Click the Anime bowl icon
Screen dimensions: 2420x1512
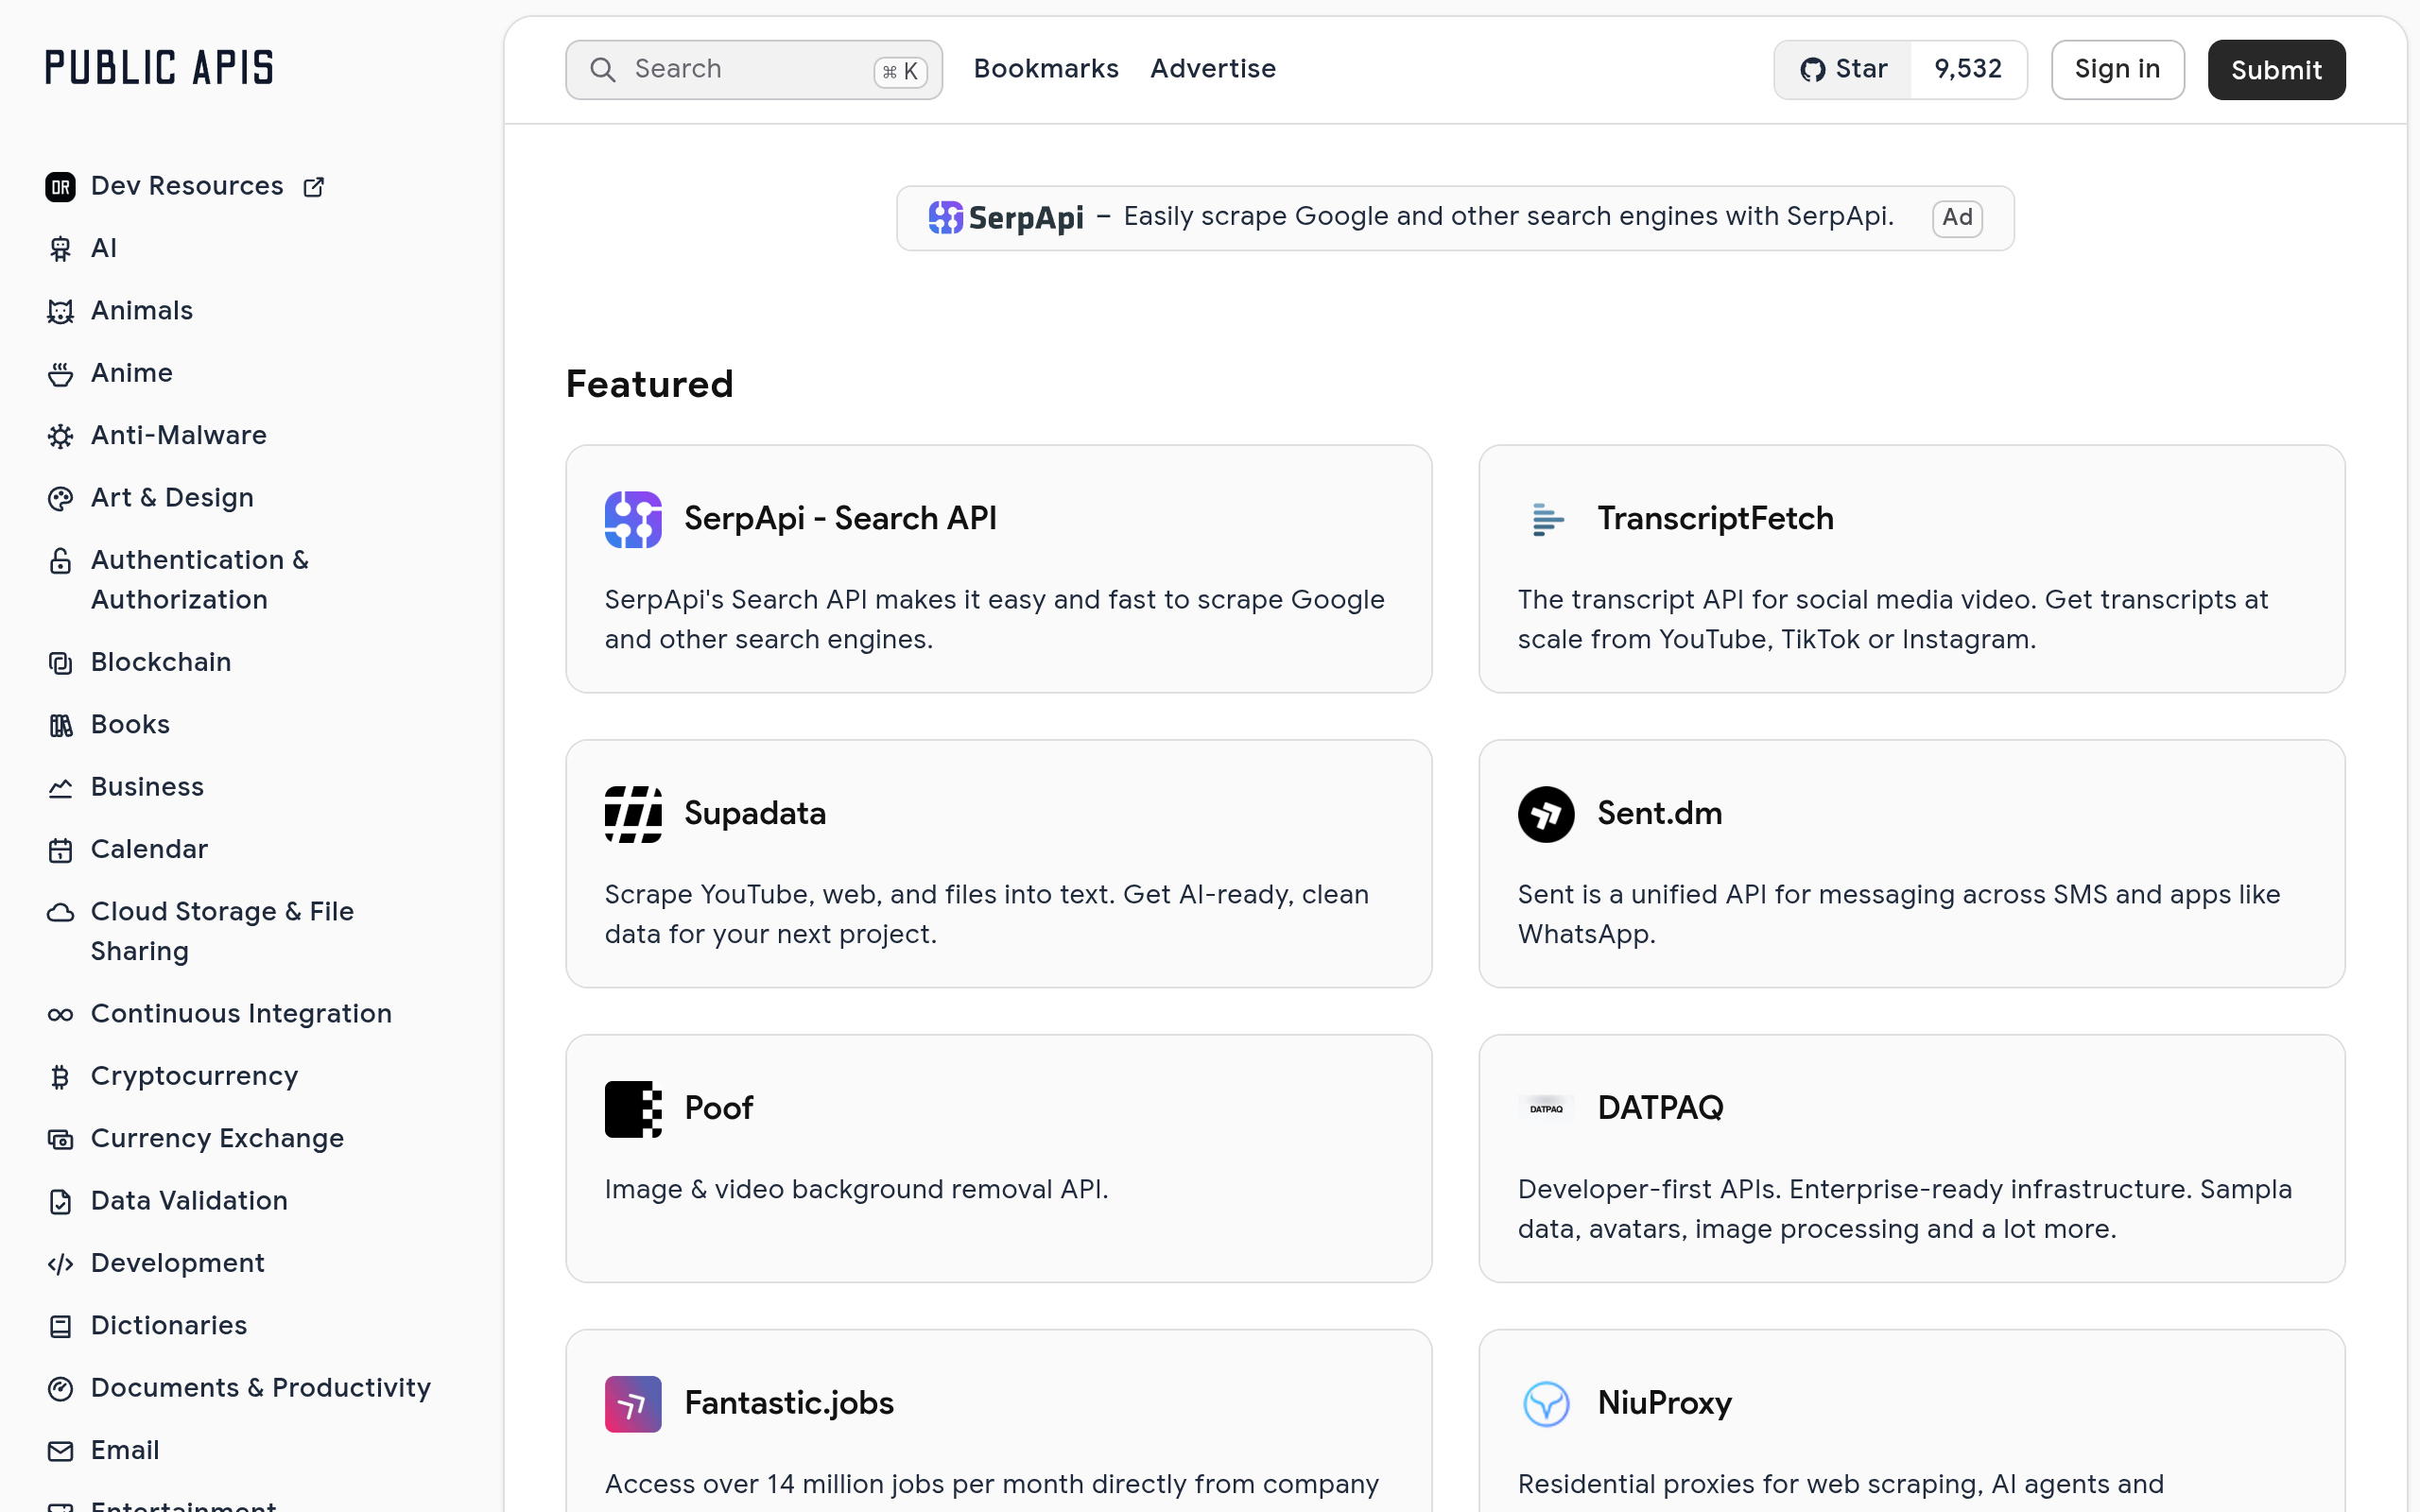pyautogui.click(x=60, y=374)
